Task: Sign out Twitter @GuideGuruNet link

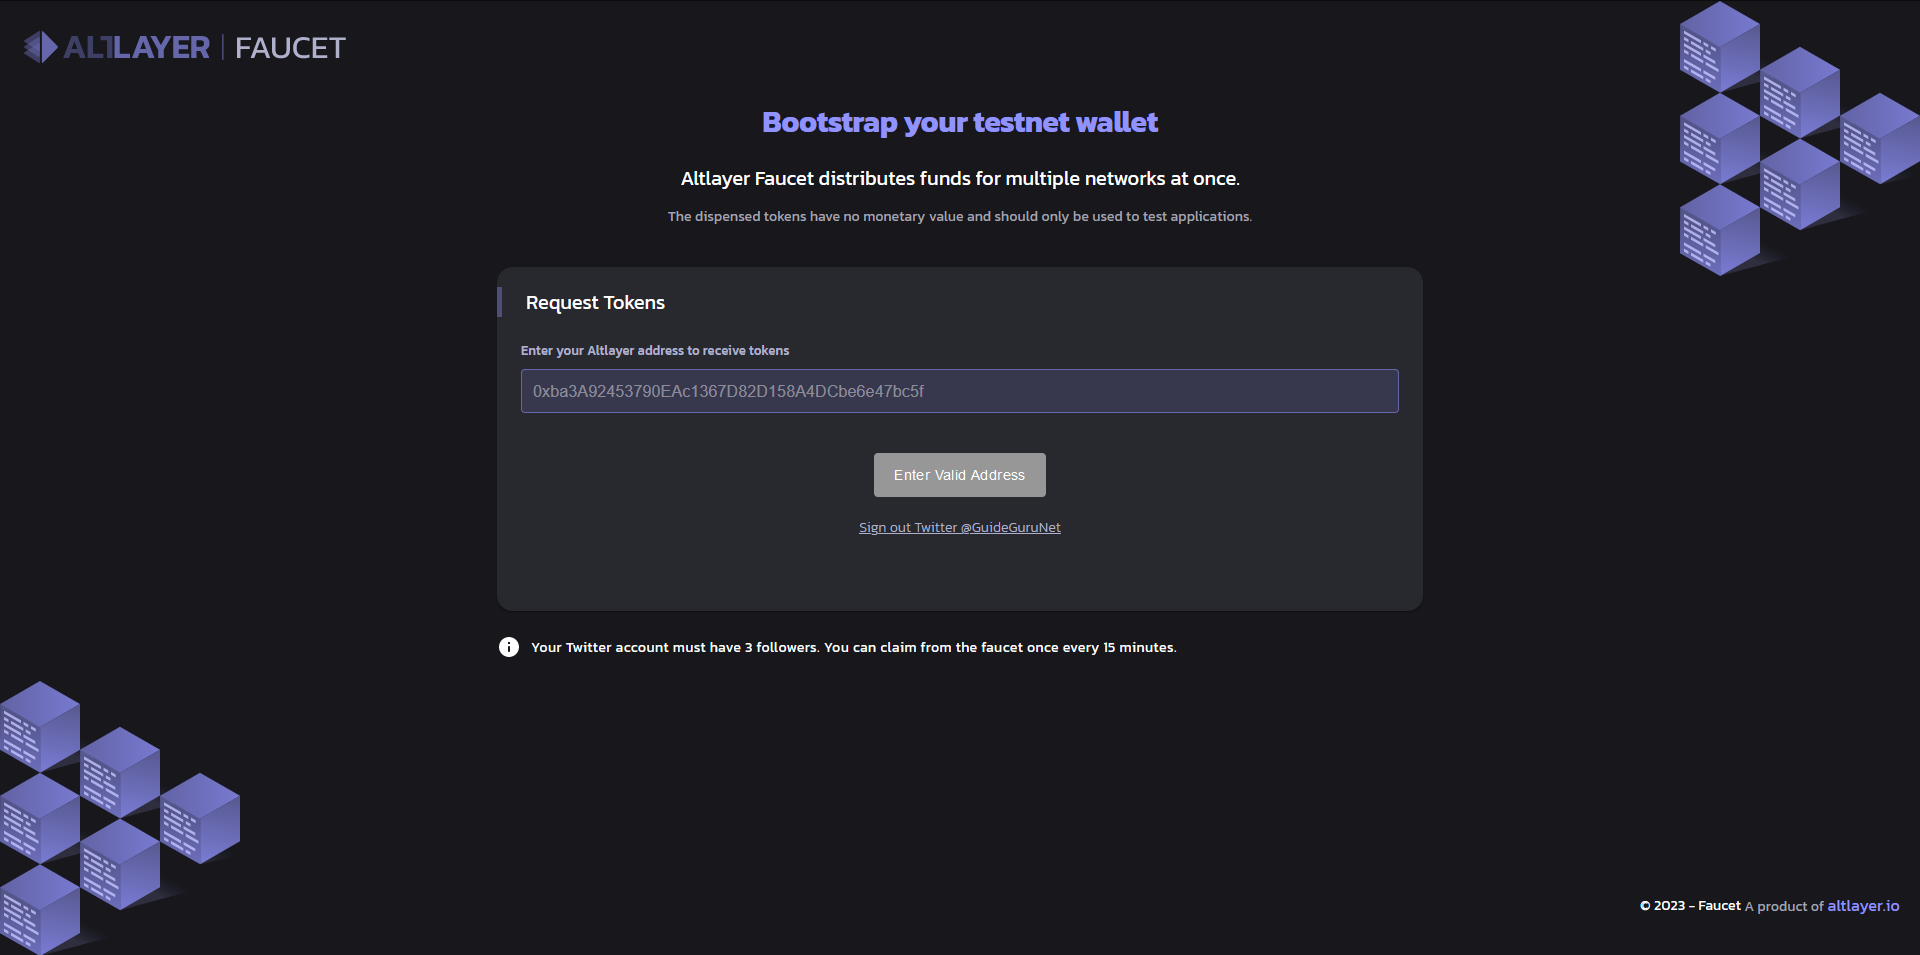Action: click(959, 528)
